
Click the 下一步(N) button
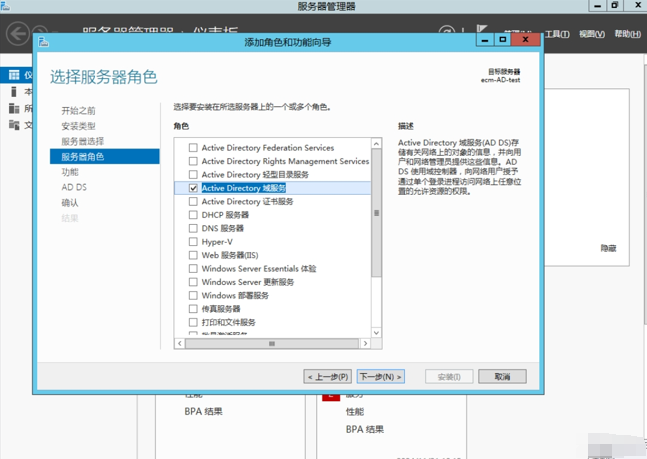[380, 376]
